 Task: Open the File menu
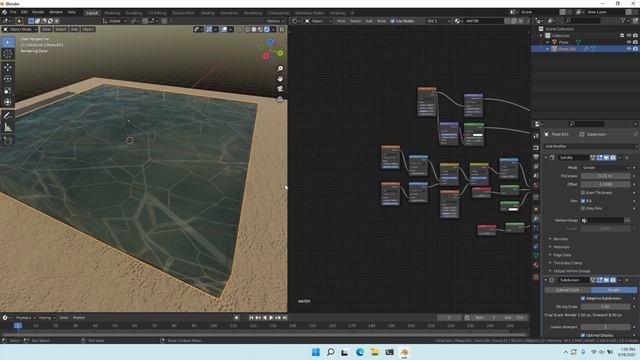[x=13, y=12]
